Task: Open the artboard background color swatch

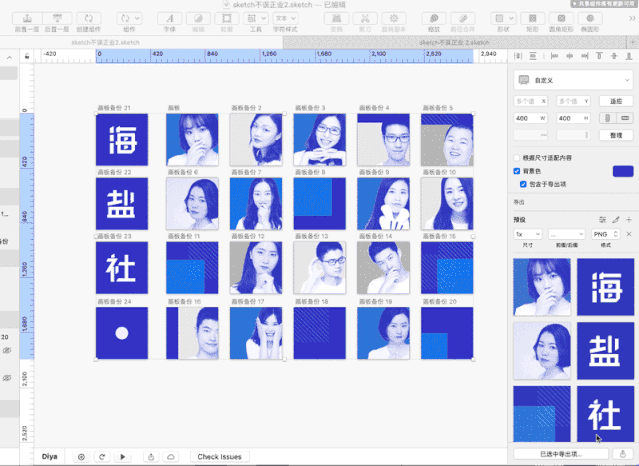Action: pyautogui.click(x=623, y=171)
